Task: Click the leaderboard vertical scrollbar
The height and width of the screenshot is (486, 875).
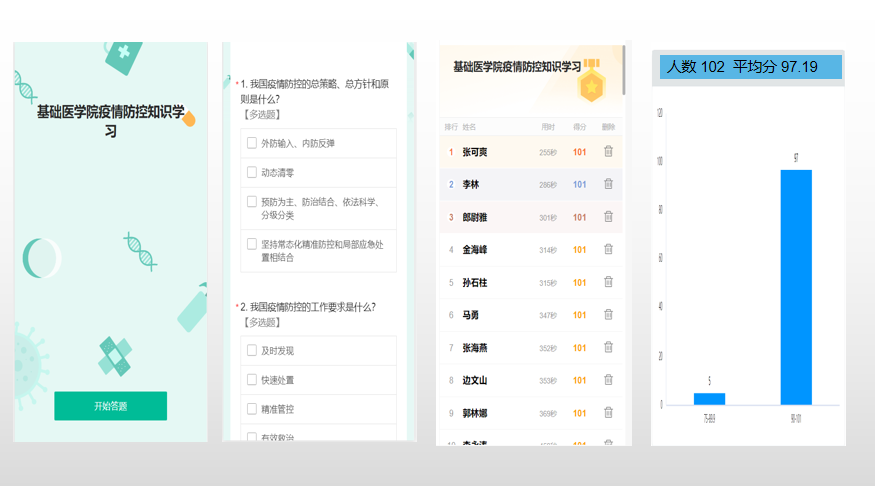Action: click(x=625, y=70)
